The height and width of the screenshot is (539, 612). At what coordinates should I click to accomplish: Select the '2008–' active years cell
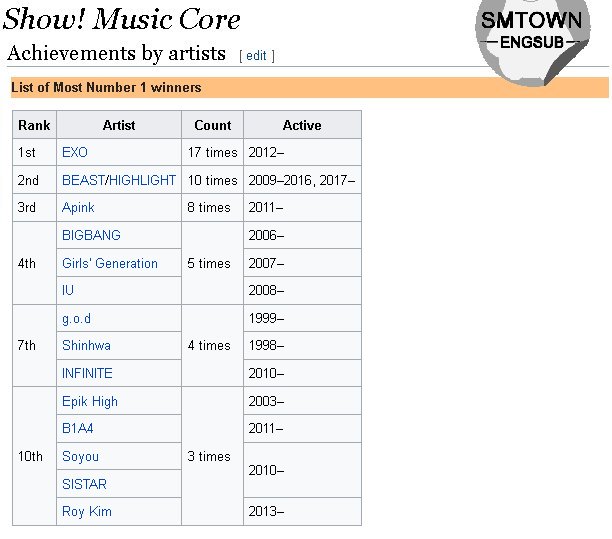point(302,290)
